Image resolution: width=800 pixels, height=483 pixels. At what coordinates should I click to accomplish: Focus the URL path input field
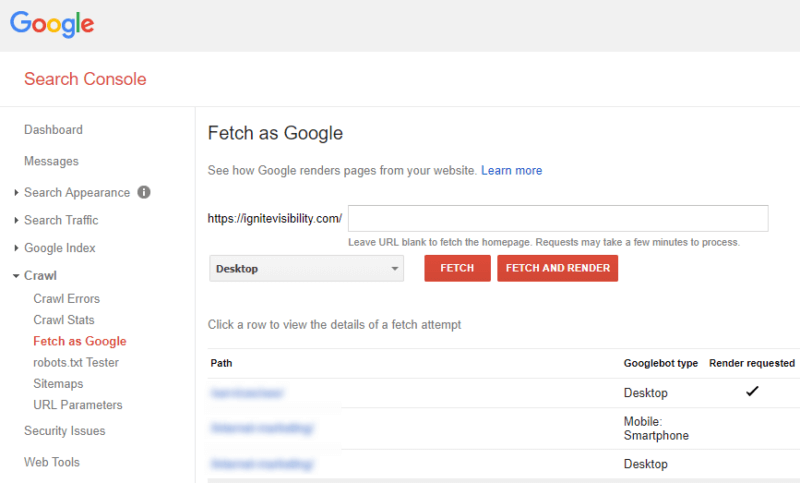[x=558, y=218]
